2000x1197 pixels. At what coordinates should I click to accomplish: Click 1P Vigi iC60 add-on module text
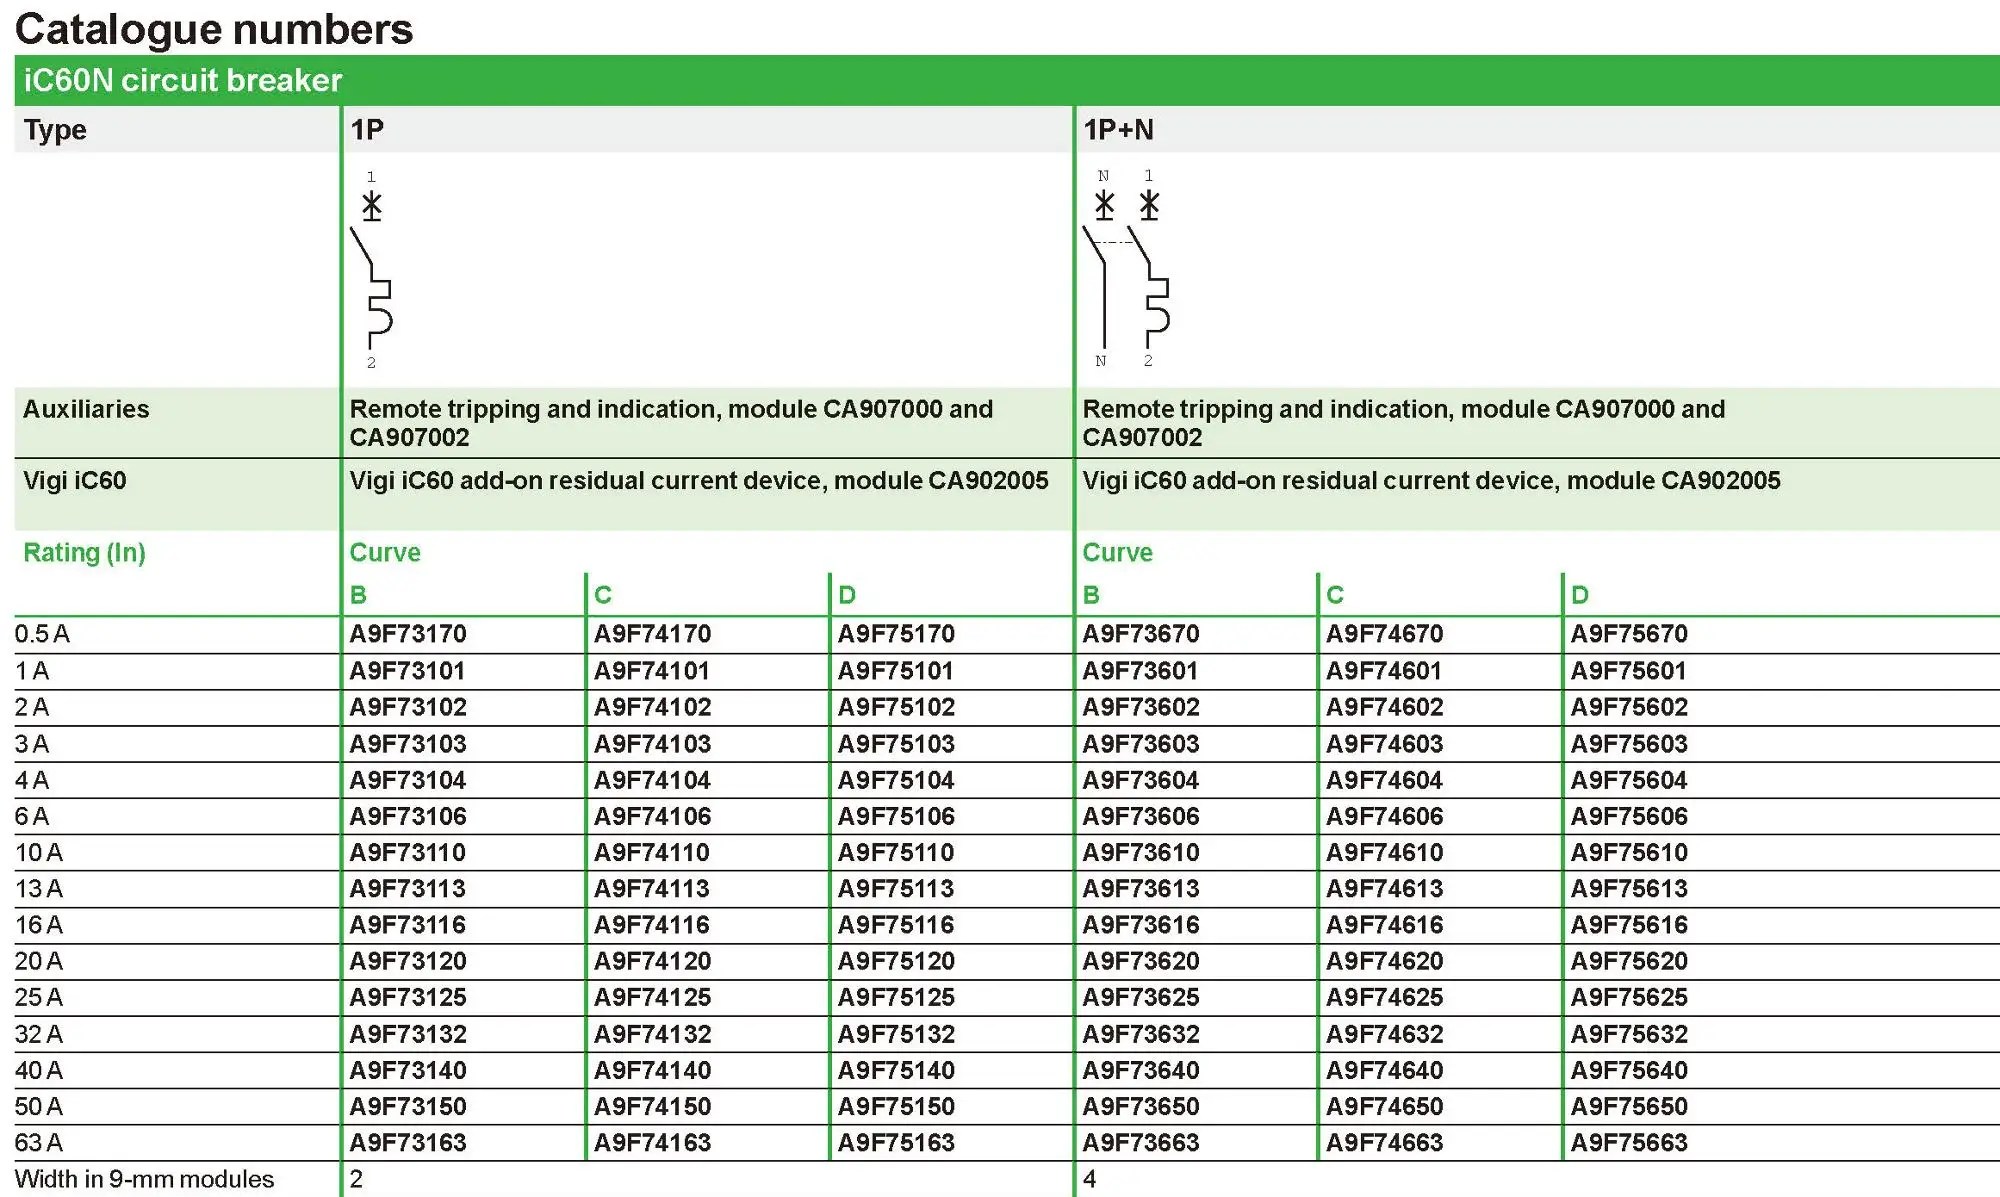click(699, 481)
